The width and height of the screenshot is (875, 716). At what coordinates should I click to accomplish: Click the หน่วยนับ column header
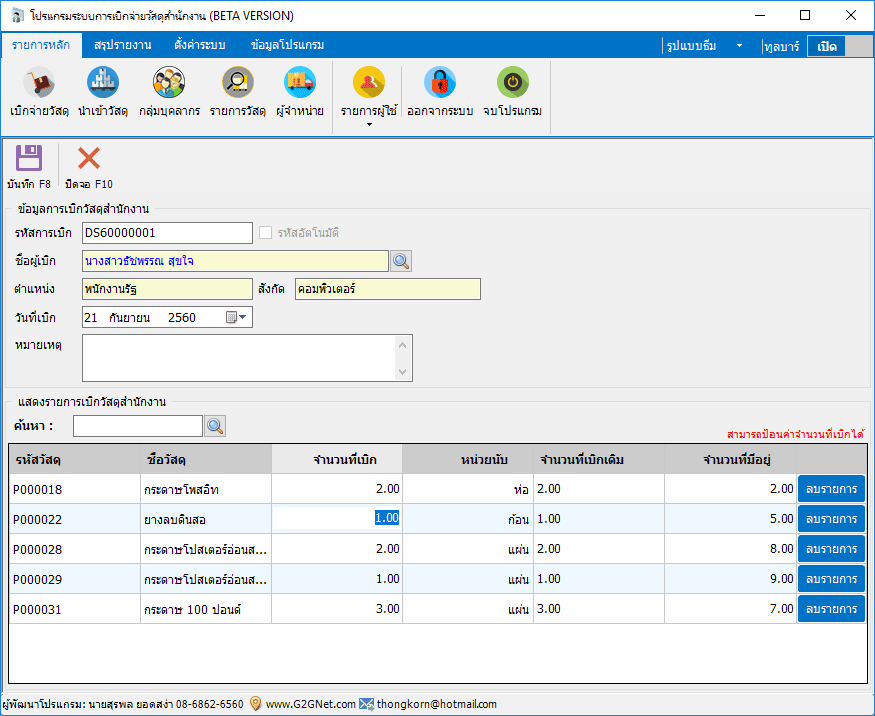pyautogui.click(x=468, y=460)
